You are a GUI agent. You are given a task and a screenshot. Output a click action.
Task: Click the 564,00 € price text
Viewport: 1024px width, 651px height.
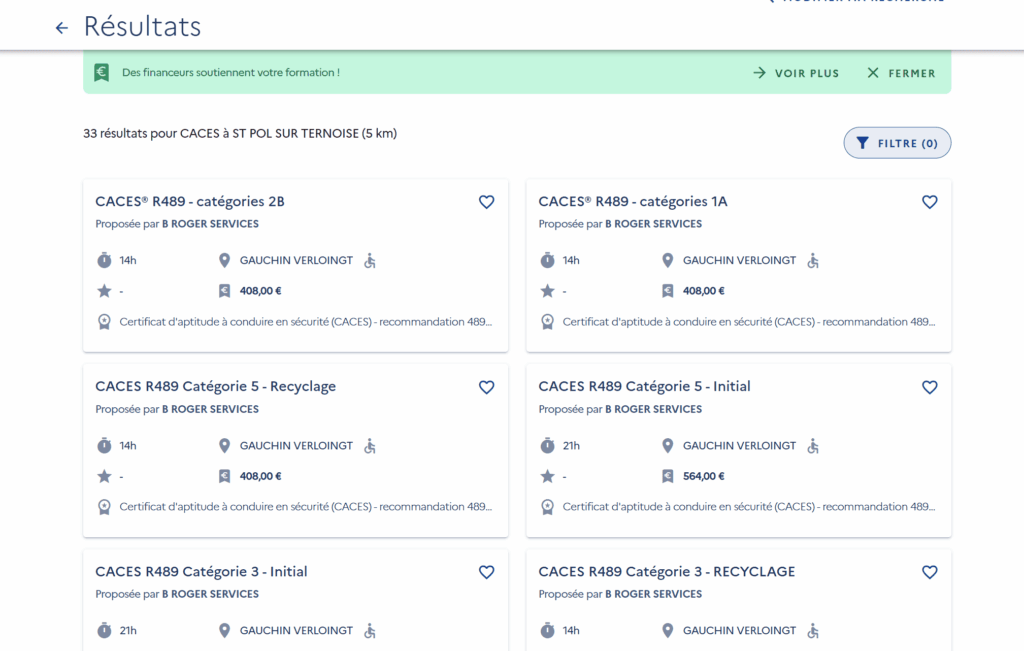704,476
